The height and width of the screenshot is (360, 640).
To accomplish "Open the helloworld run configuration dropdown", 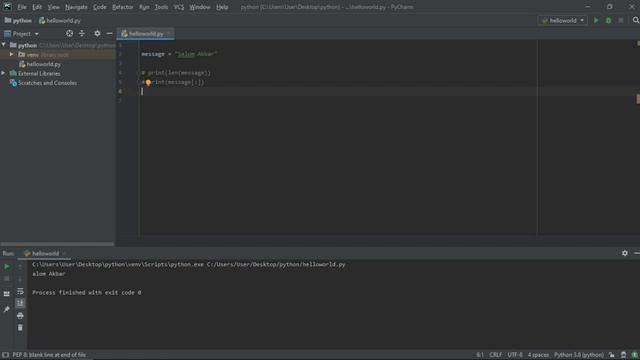I will [x=563, y=20].
